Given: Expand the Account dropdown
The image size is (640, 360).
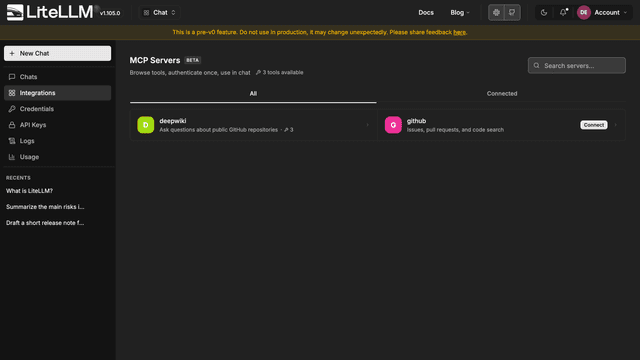Looking at the screenshot, I should click(x=610, y=13).
